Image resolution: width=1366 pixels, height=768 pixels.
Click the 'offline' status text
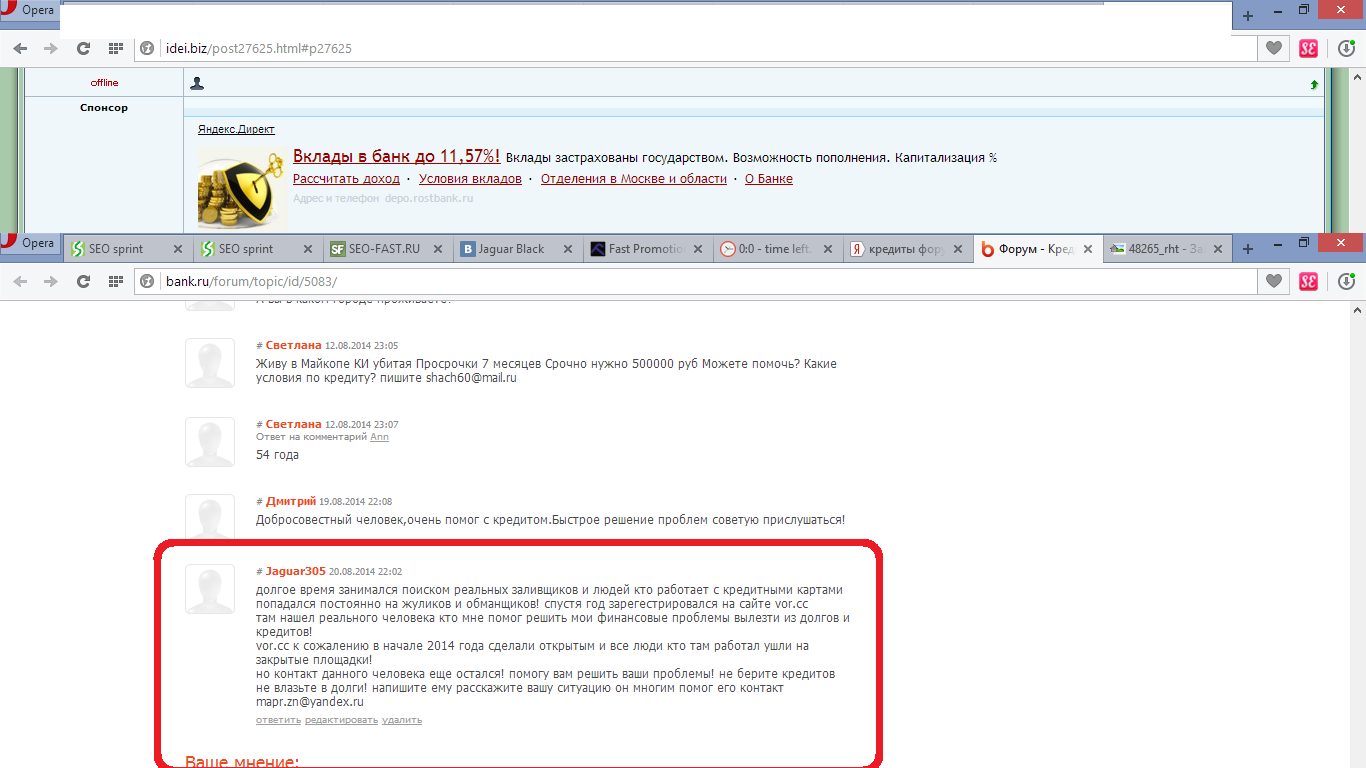[x=104, y=83]
